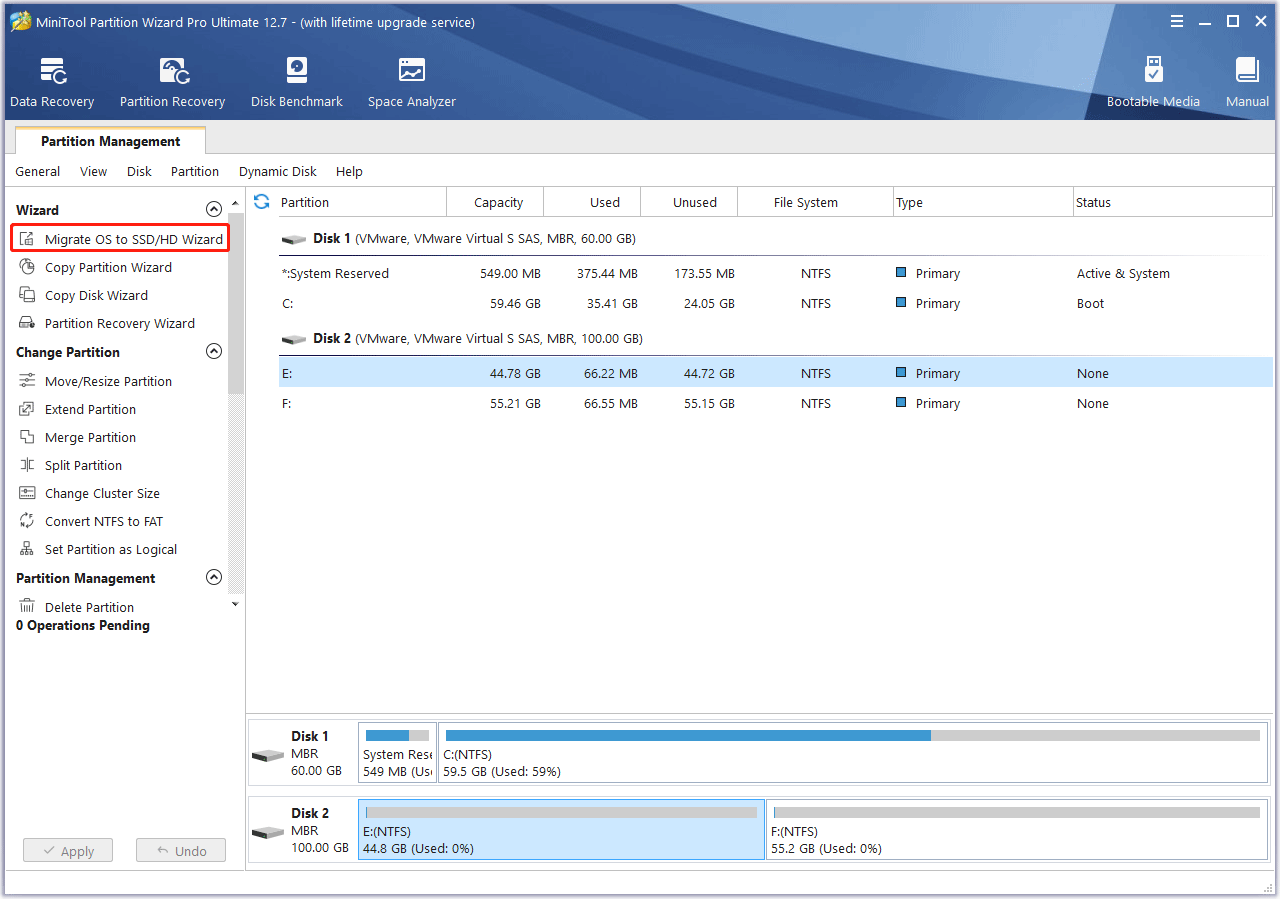The width and height of the screenshot is (1280, 899).
Task: Click Disk 1 drive icon in disk map
Action: pos(268,756)
